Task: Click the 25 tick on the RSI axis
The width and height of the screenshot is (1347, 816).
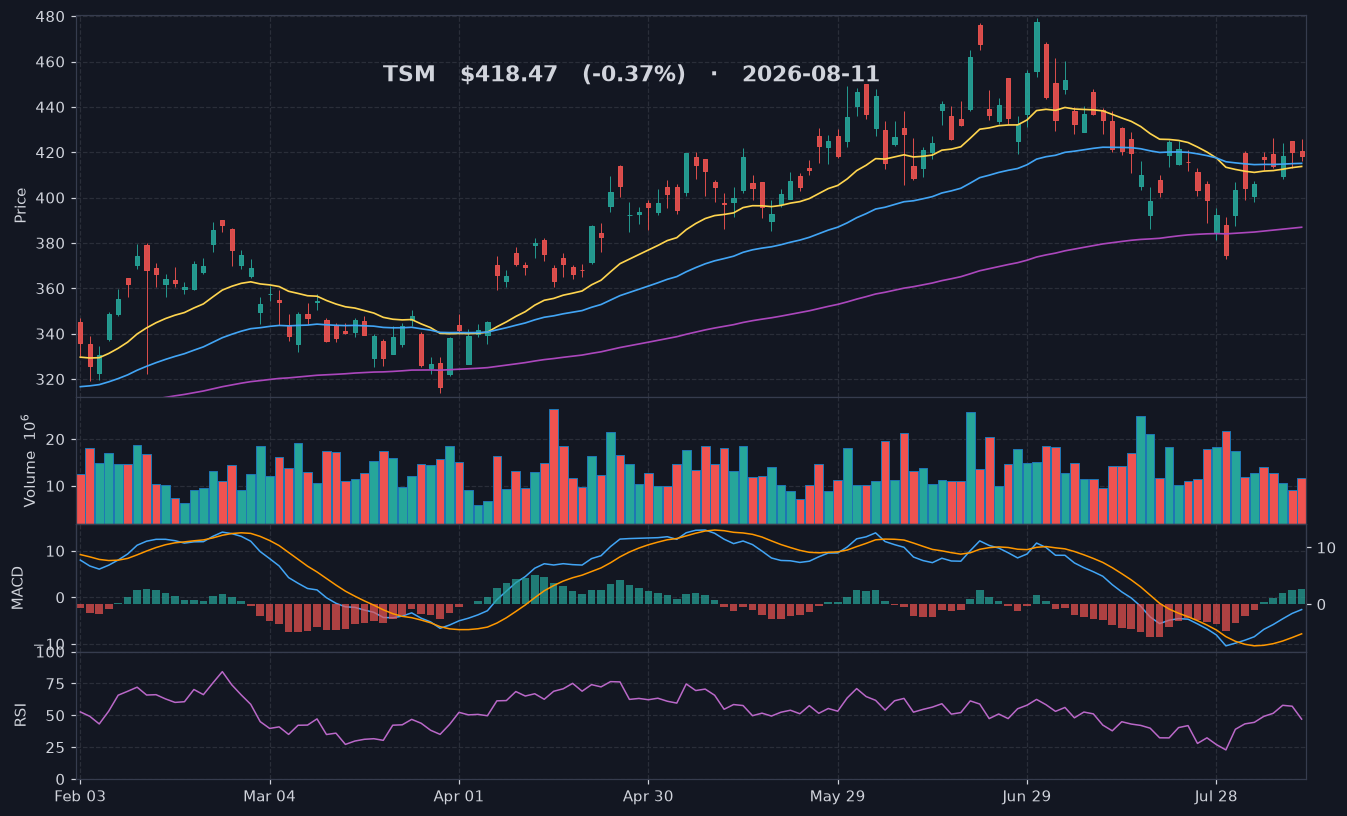Action: click(x=57, y=748)
